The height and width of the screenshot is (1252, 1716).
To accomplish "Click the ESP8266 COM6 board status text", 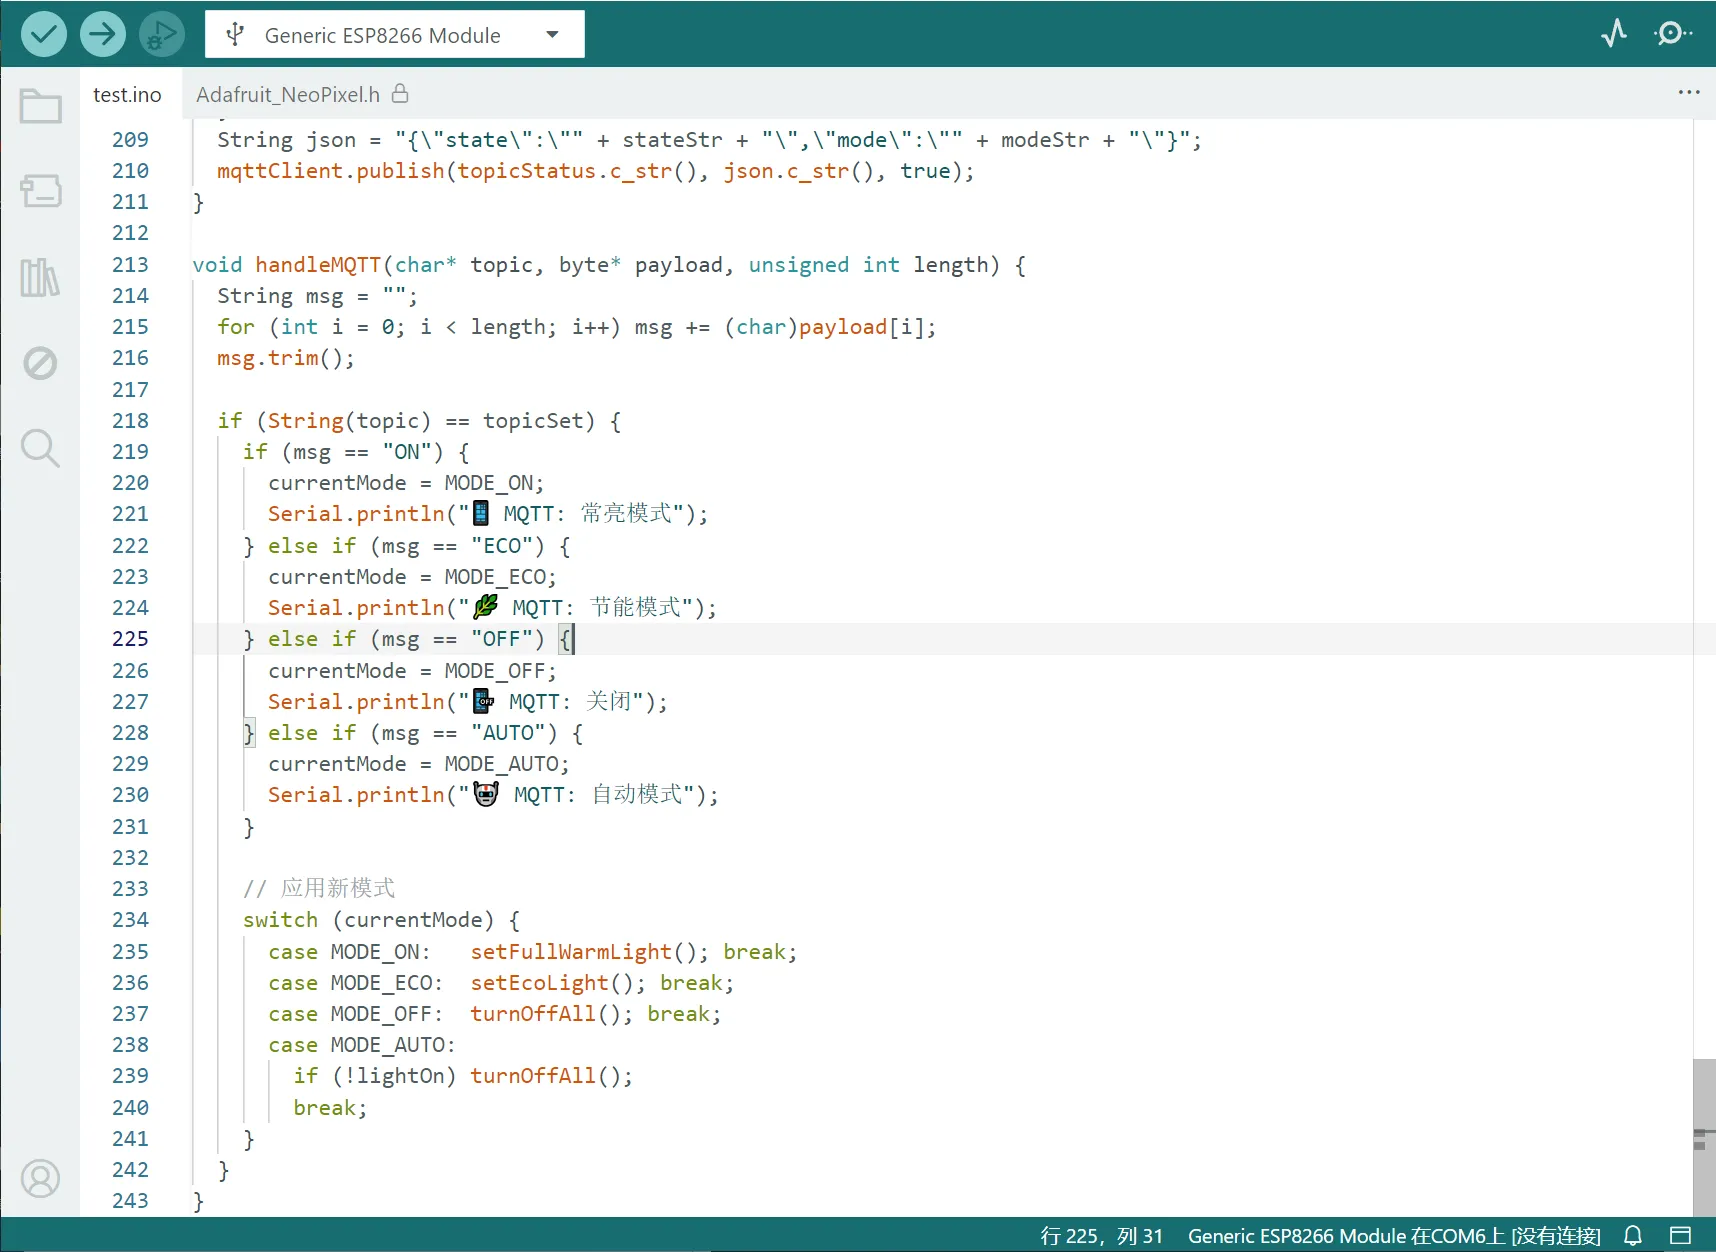I will pos(1393,1236).
